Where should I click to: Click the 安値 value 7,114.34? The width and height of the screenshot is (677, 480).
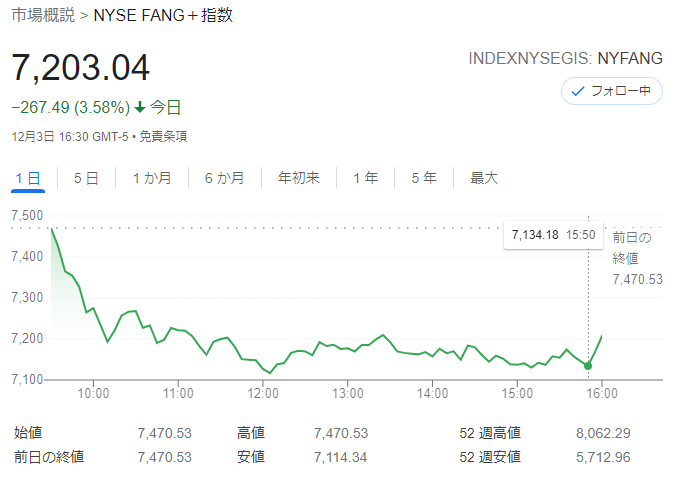pos(340,457)
